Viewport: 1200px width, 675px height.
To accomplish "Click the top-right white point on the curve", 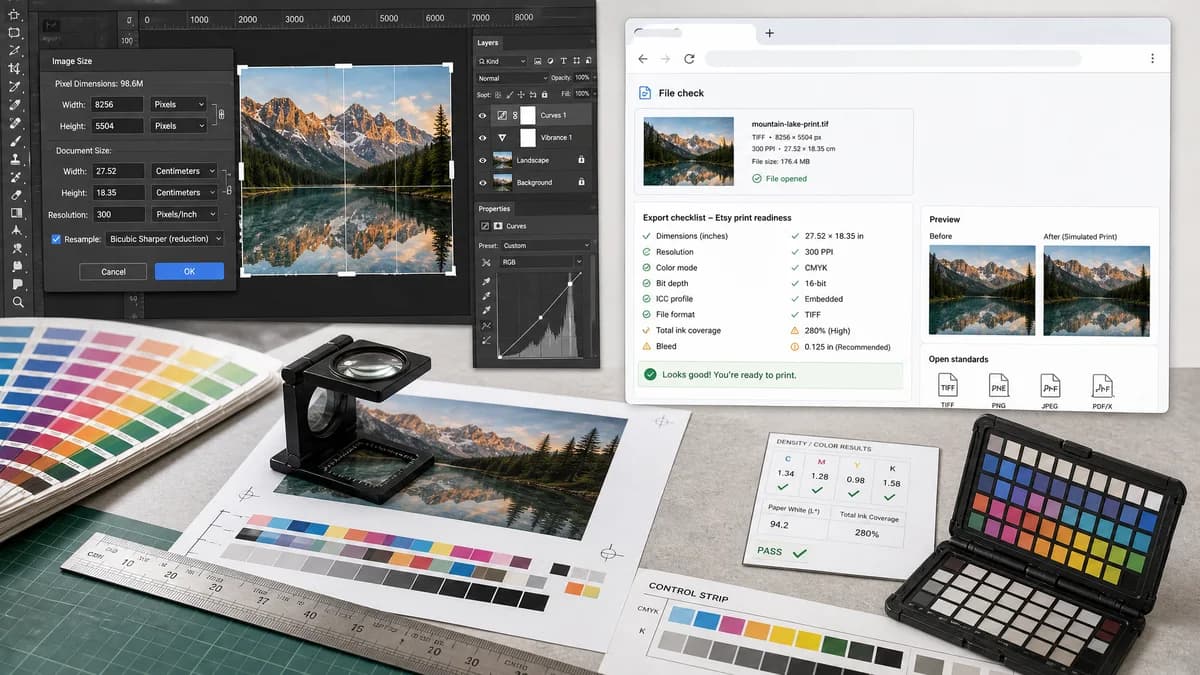I will click(570, 284).
